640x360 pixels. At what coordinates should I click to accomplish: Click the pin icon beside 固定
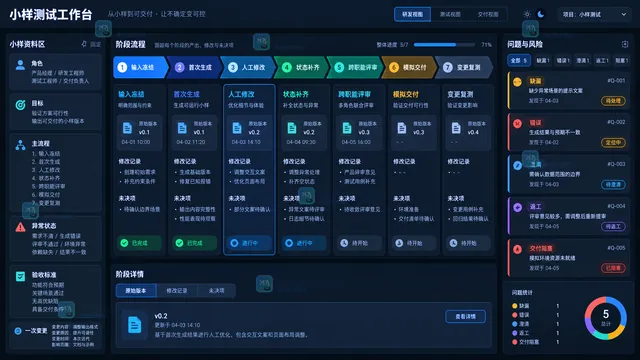point(84,44)
